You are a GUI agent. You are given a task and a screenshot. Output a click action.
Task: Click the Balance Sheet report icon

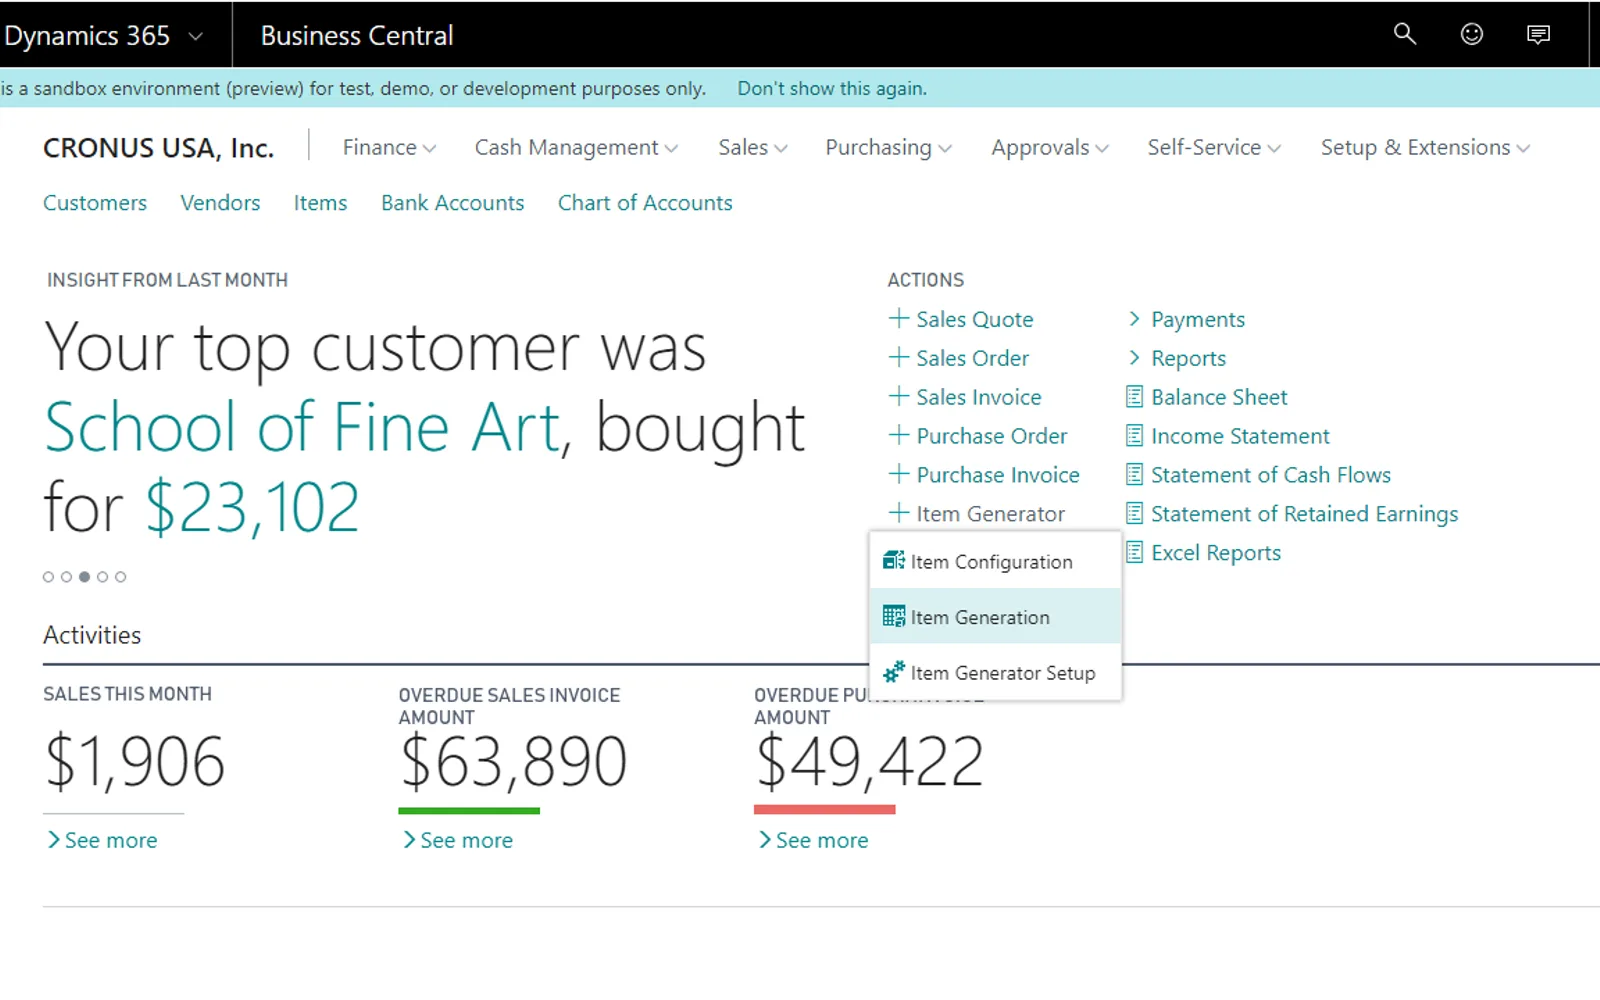point(1134,397)
